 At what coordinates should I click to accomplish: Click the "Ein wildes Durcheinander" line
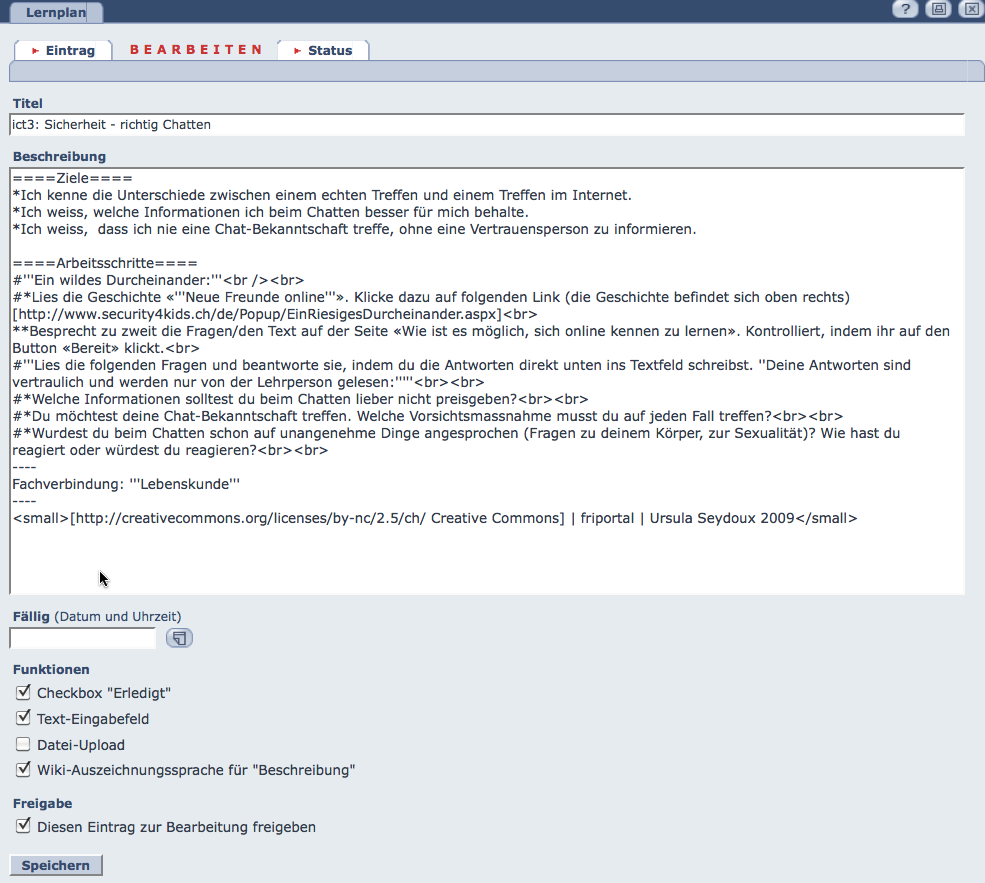point(158,280)
